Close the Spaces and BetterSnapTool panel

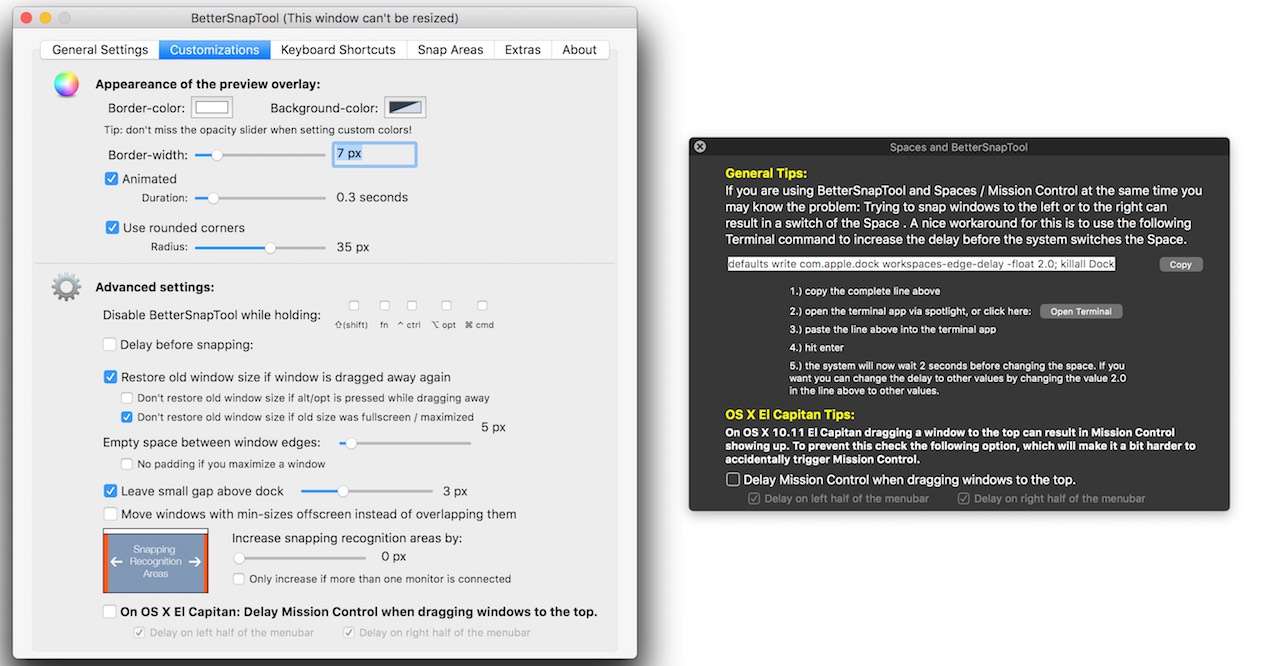pos(700,147)
